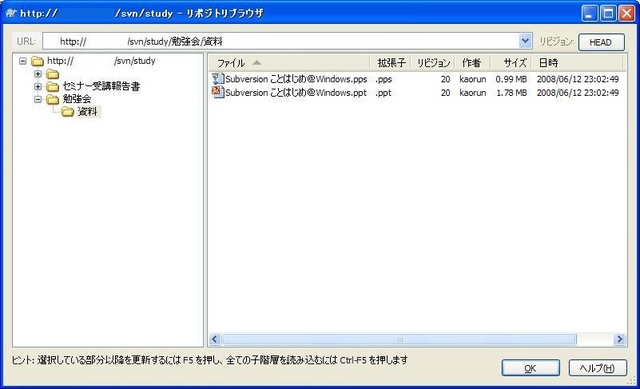The image size is (640, 389).
Task: Click the resize grip at window corner
Action: point(632,381)
